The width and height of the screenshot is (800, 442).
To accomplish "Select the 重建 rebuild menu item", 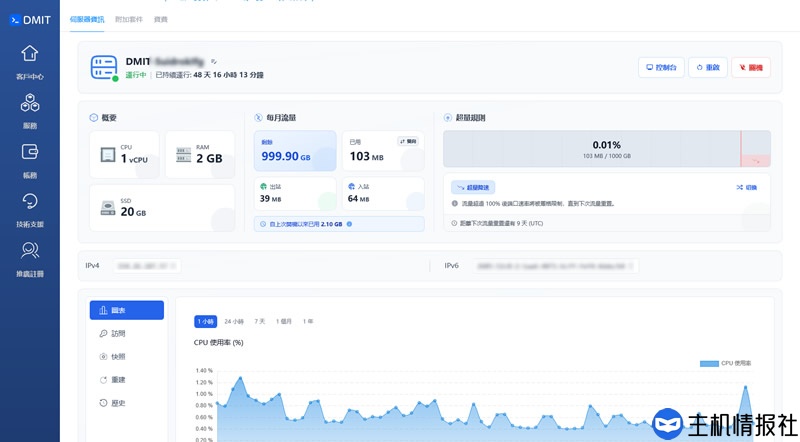I will 127,380.
